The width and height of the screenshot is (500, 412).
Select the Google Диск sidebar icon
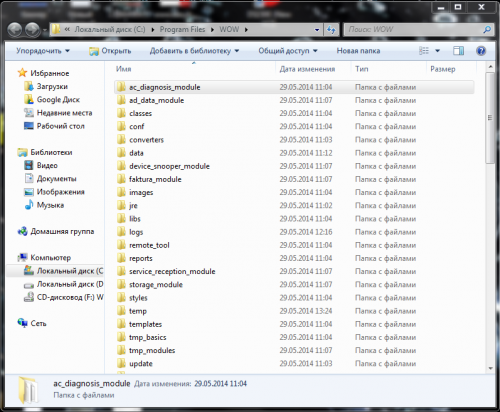point(29,99)
